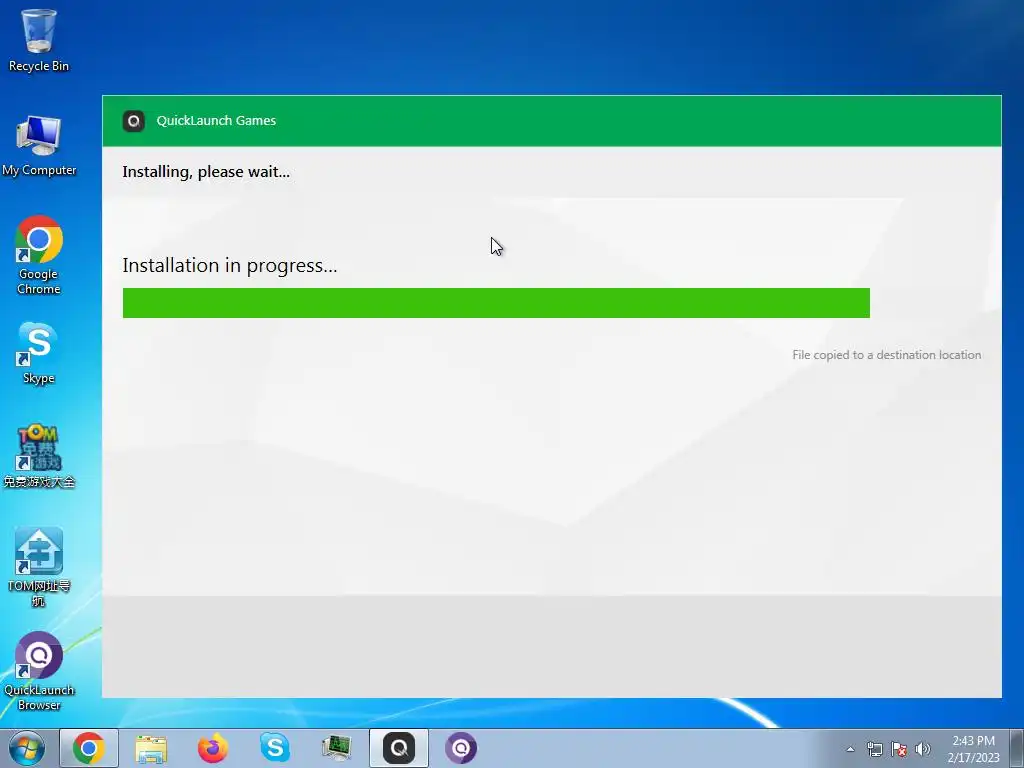Image resolution: width=1024 pixels, height=768 pixels.
Task: Show hidden system tray icons
Action: (850, 749)
